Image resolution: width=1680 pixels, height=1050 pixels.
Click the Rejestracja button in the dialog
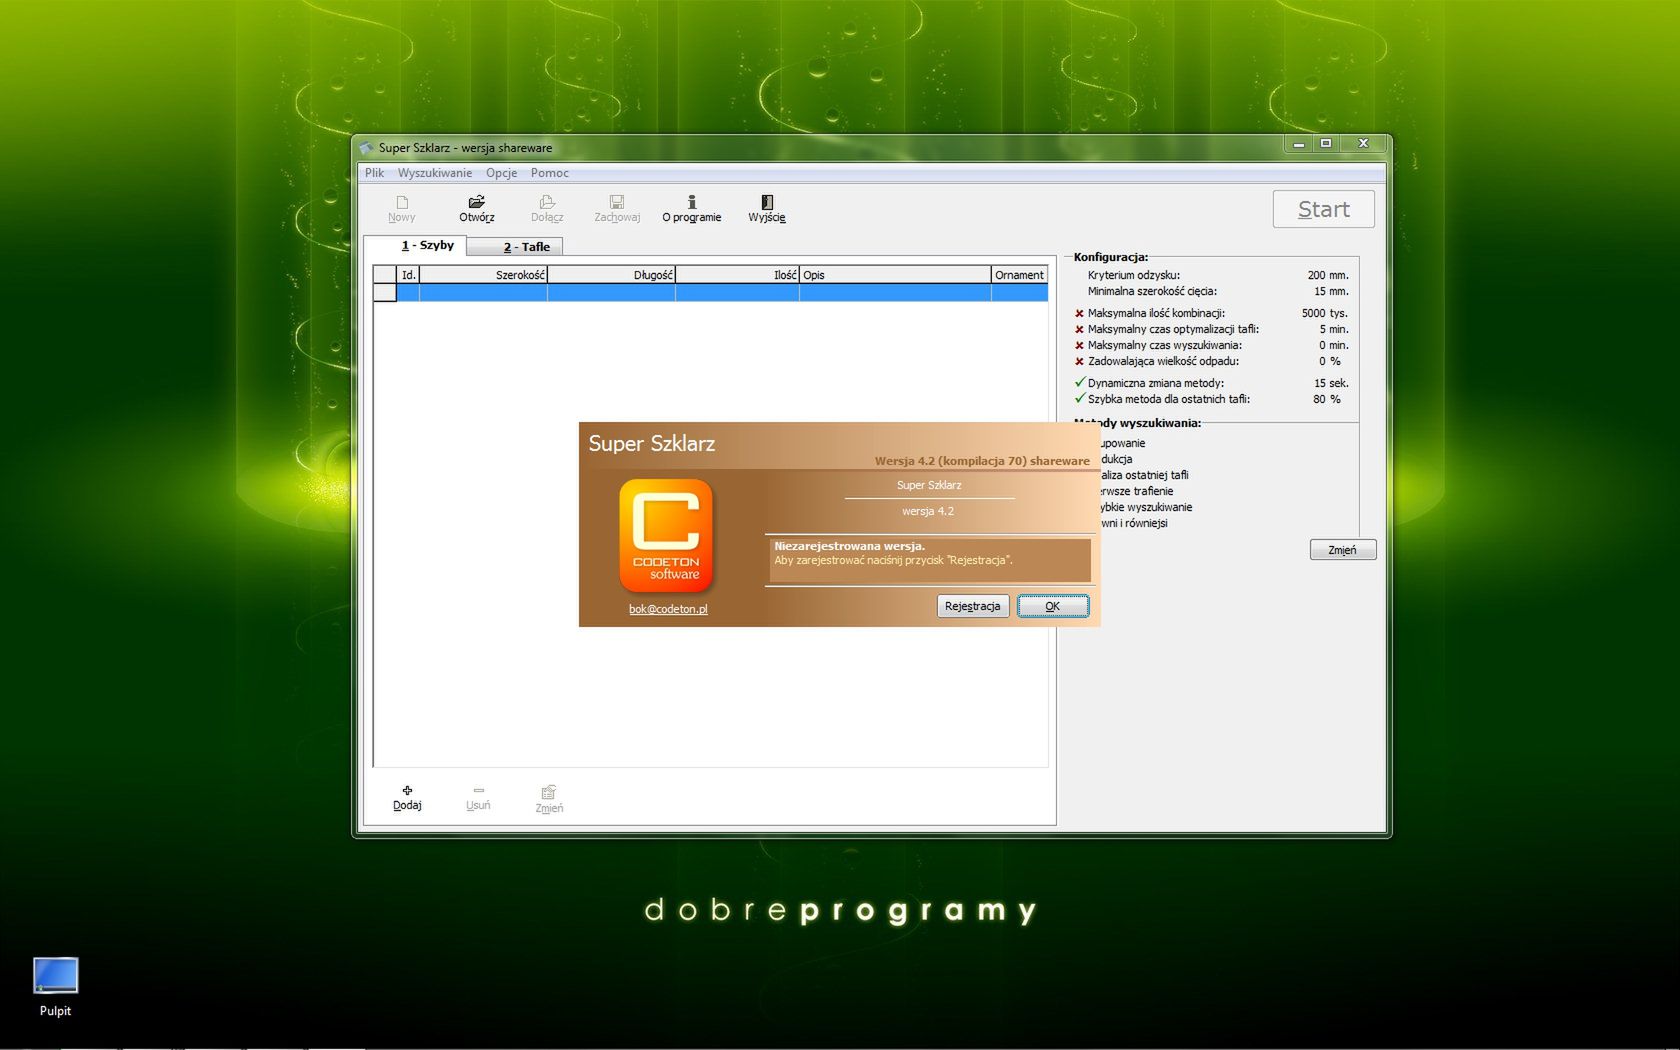[x=972, y=606]
